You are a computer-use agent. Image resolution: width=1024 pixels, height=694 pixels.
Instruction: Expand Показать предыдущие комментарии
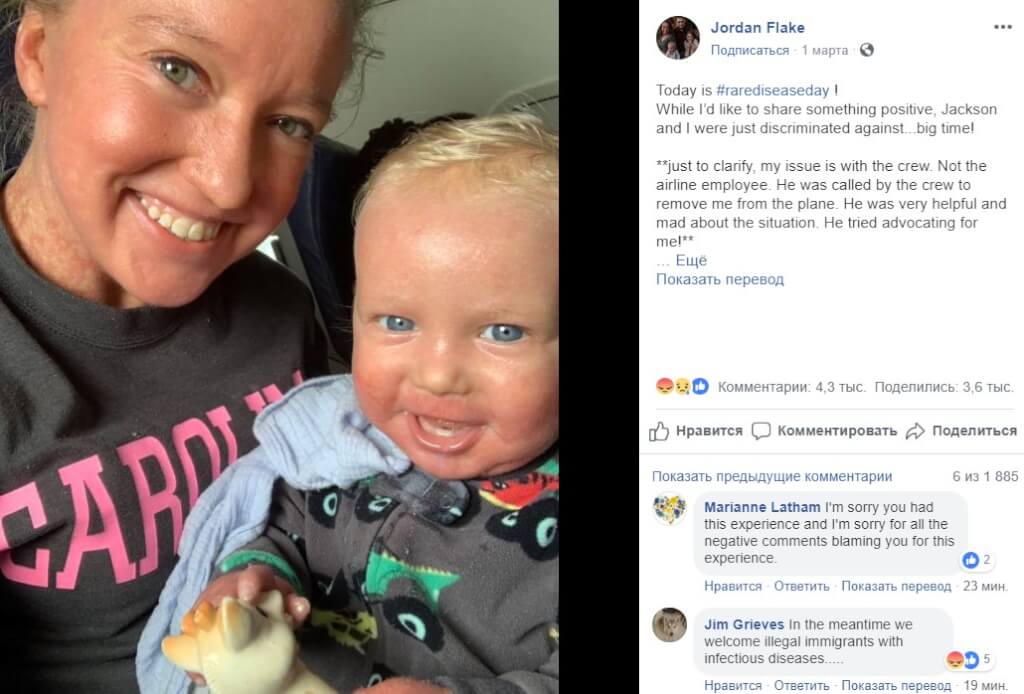click(x=772, y=477)
